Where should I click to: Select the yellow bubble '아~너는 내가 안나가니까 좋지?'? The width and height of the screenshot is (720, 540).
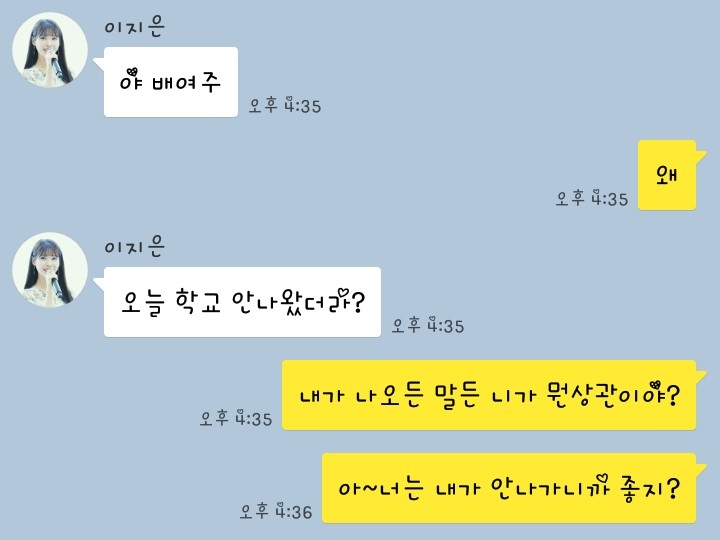509,488
